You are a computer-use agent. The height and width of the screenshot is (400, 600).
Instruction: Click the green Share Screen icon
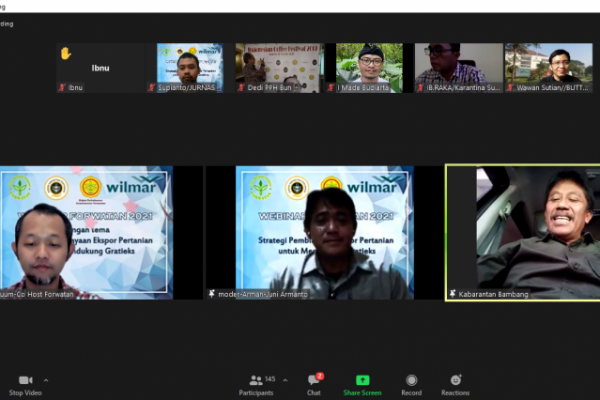(x=362, y=380)
